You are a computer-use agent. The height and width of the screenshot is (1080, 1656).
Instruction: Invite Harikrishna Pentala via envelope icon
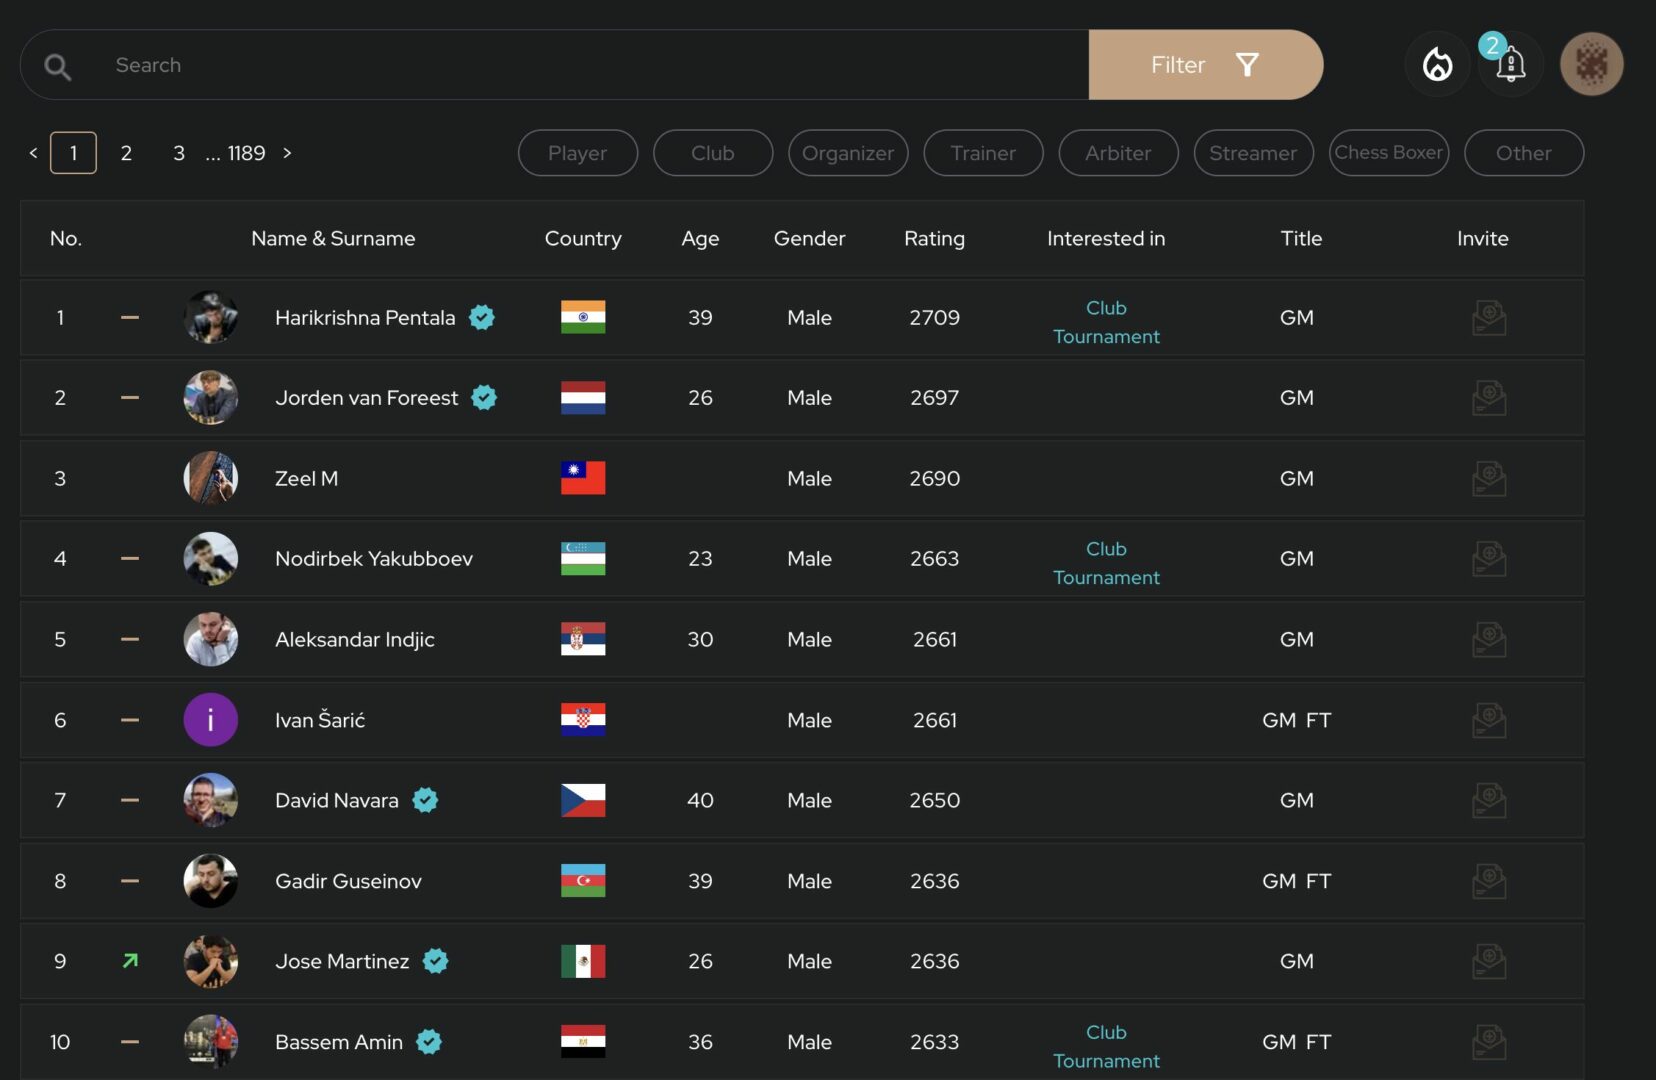1488,318
